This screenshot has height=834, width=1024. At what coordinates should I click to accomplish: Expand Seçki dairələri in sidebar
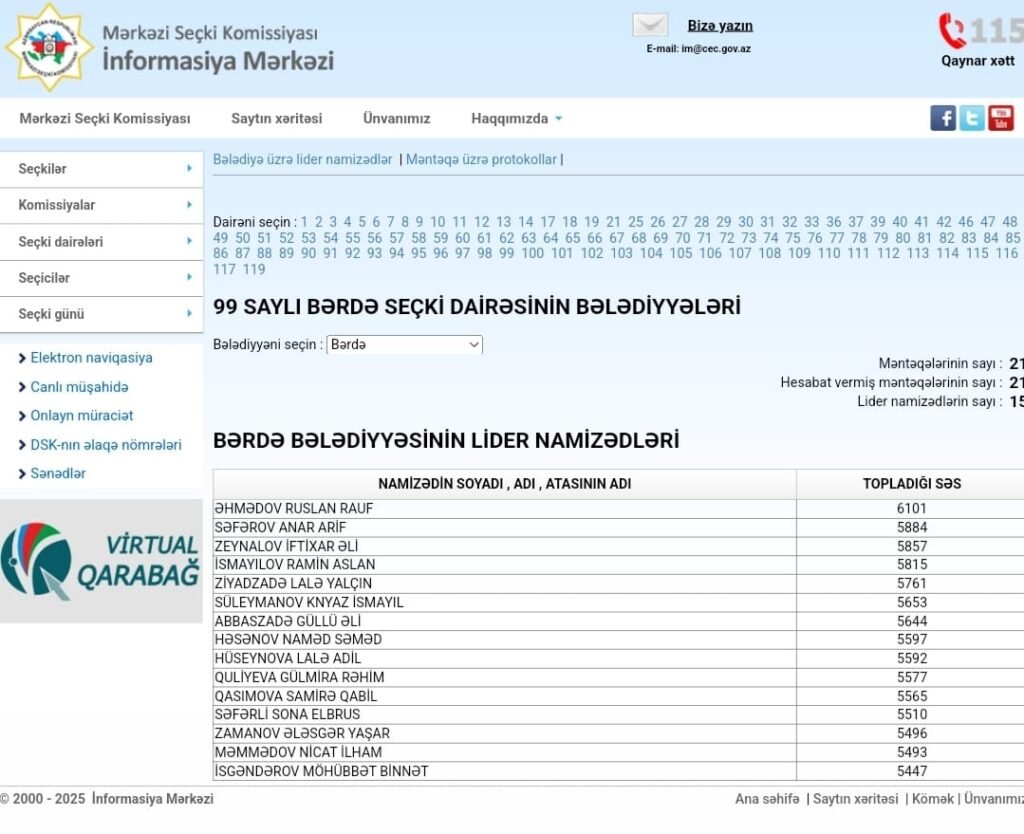[x=101, y=242]
